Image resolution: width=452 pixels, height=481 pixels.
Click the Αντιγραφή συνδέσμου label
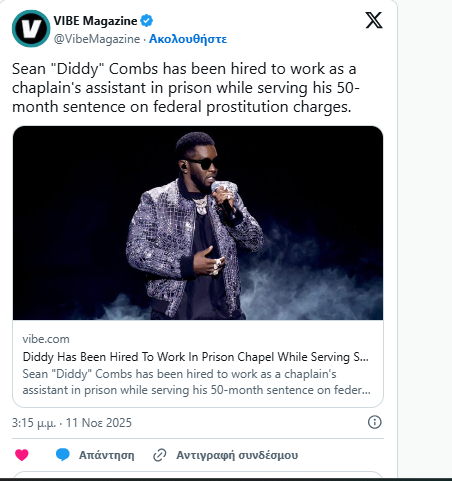tap(237, 455)
